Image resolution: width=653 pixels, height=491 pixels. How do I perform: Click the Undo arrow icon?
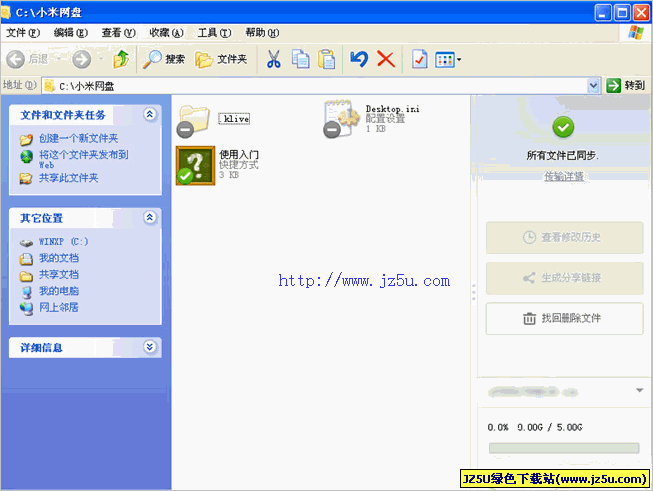coord(359,59)
